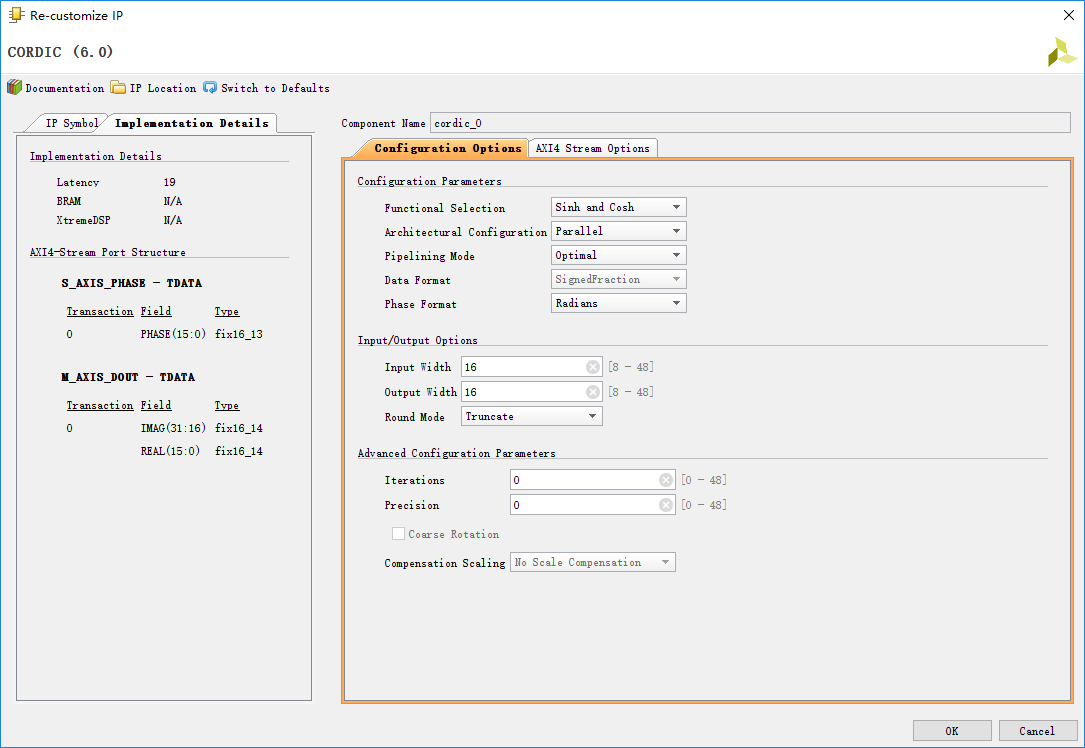The image size is (1085, 748).
Task: Expand the Phase Format dropdown
Action: click(x=618, y=303)
